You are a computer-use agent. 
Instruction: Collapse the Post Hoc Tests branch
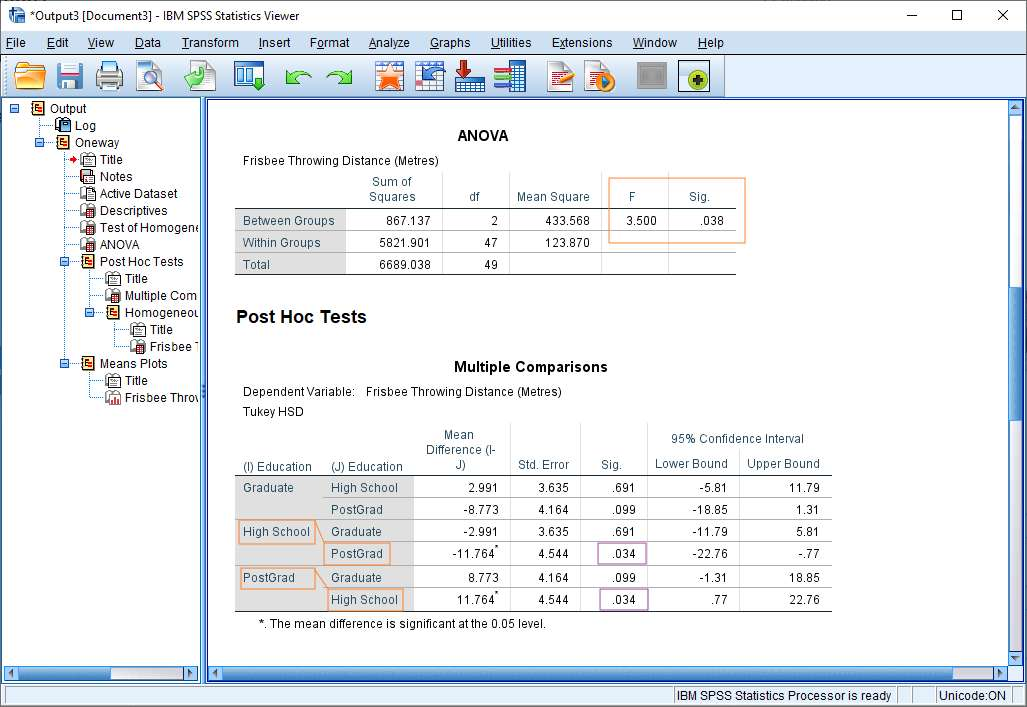tap(65, 261)
